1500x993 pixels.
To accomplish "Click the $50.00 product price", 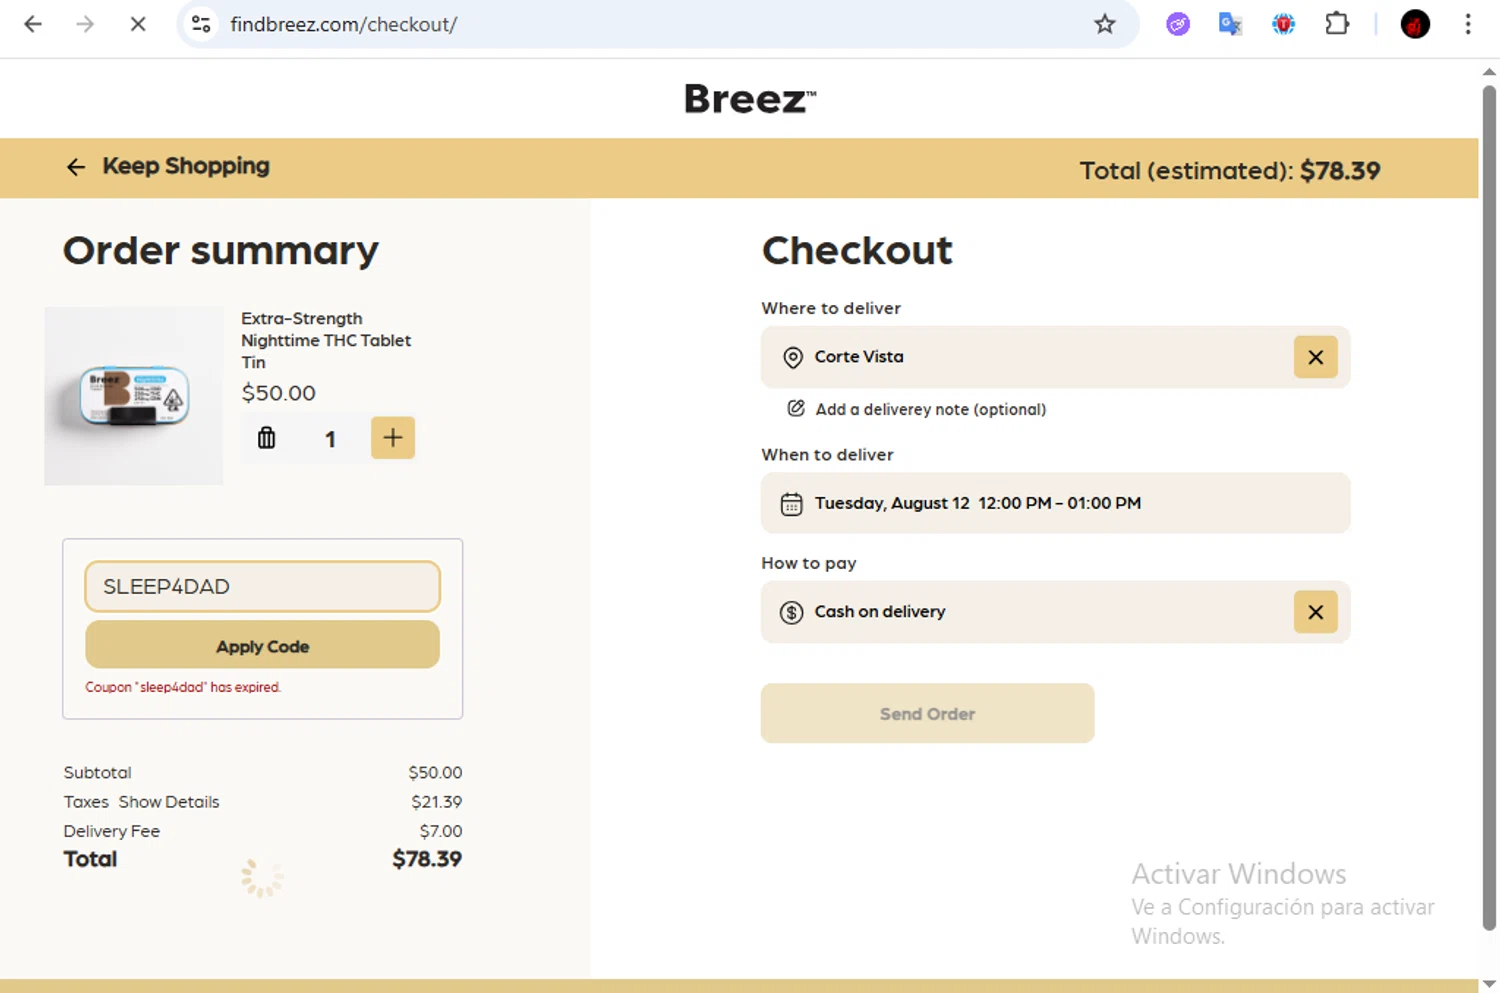I will tap(278, 393).
